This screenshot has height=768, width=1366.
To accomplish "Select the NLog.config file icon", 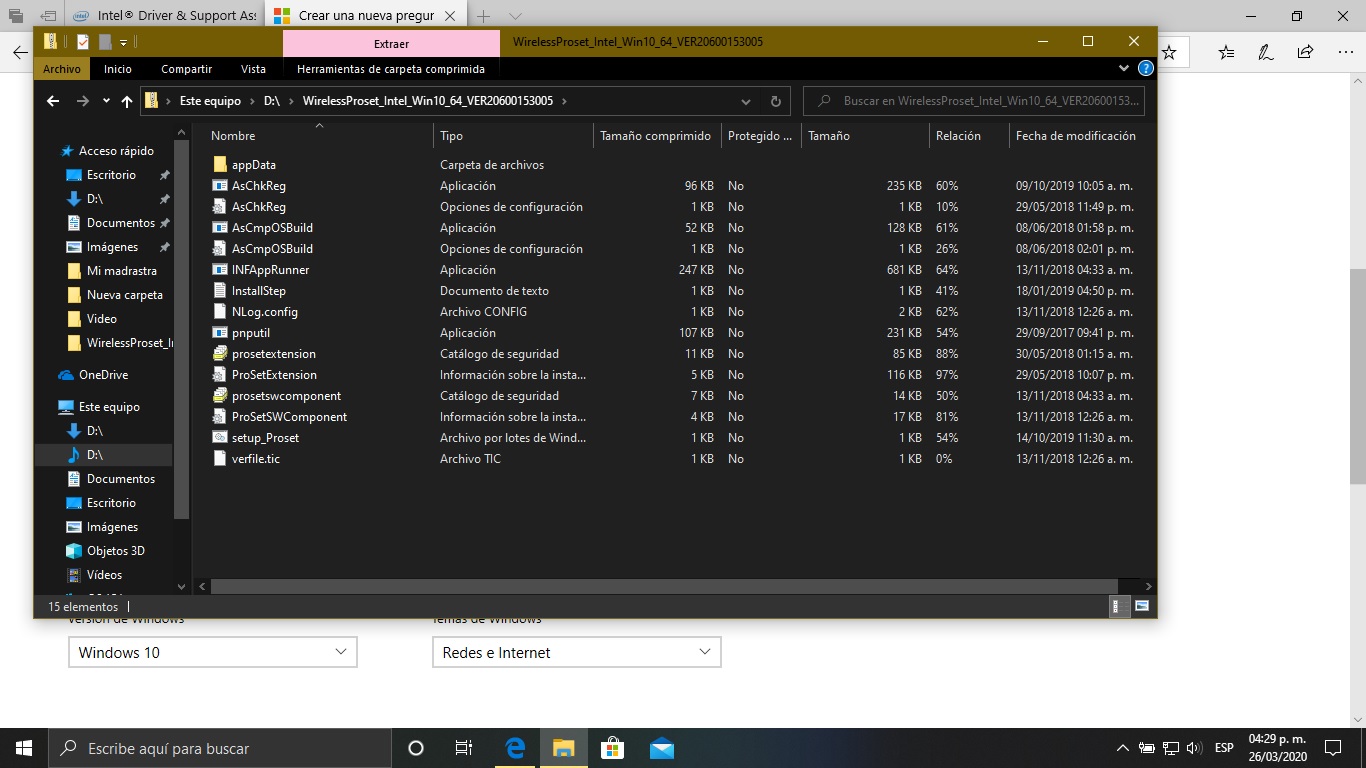I will (x=221, y=311).
